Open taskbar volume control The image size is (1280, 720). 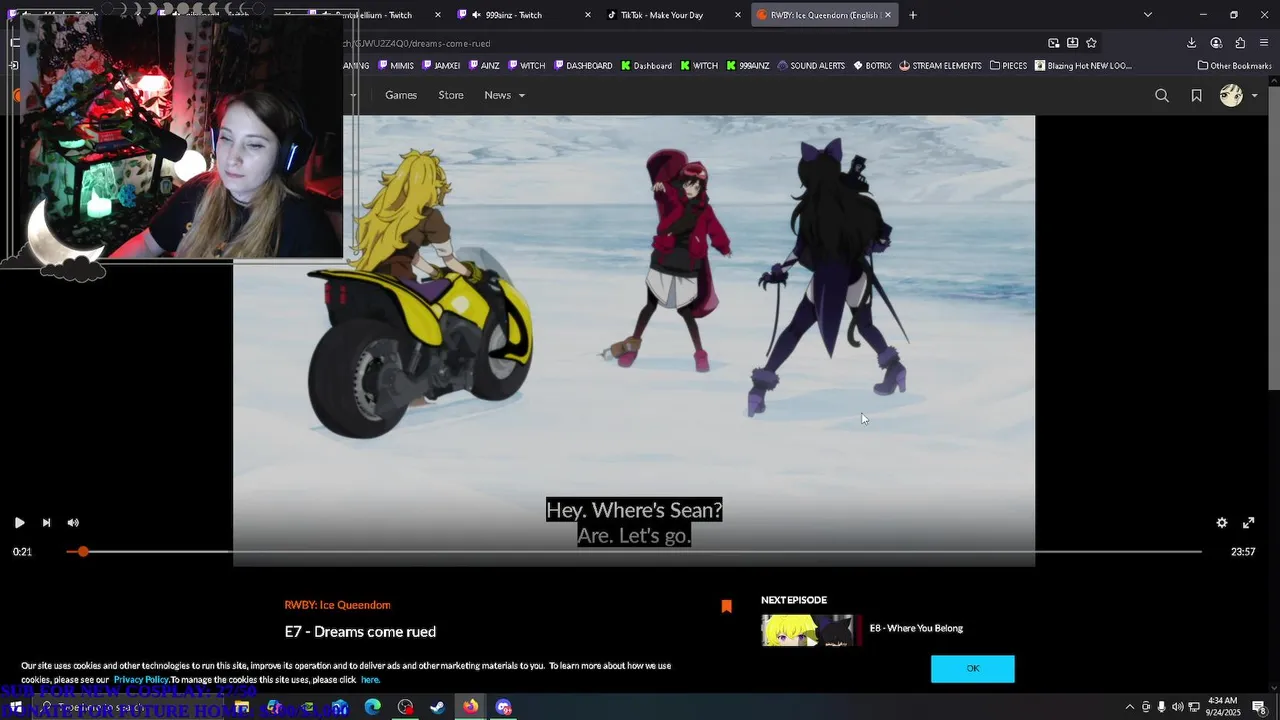click(1177, 707)
